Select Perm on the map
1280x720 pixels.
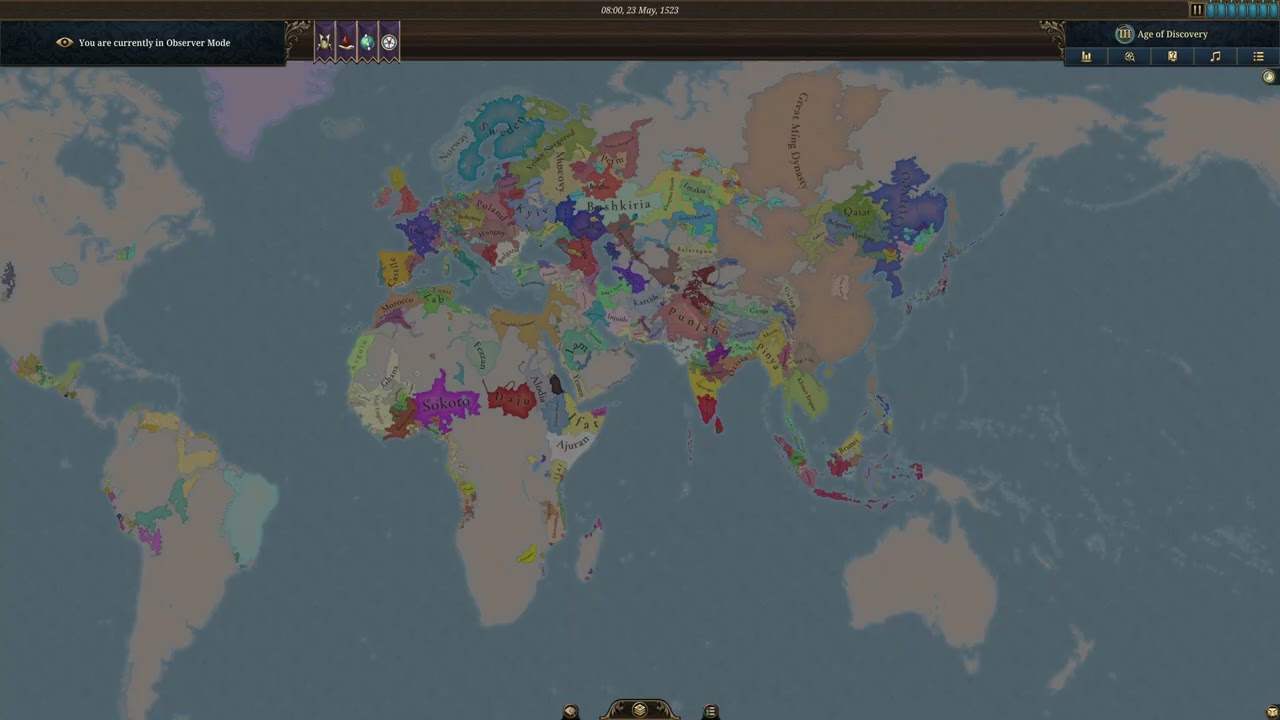tap(612, 160)
